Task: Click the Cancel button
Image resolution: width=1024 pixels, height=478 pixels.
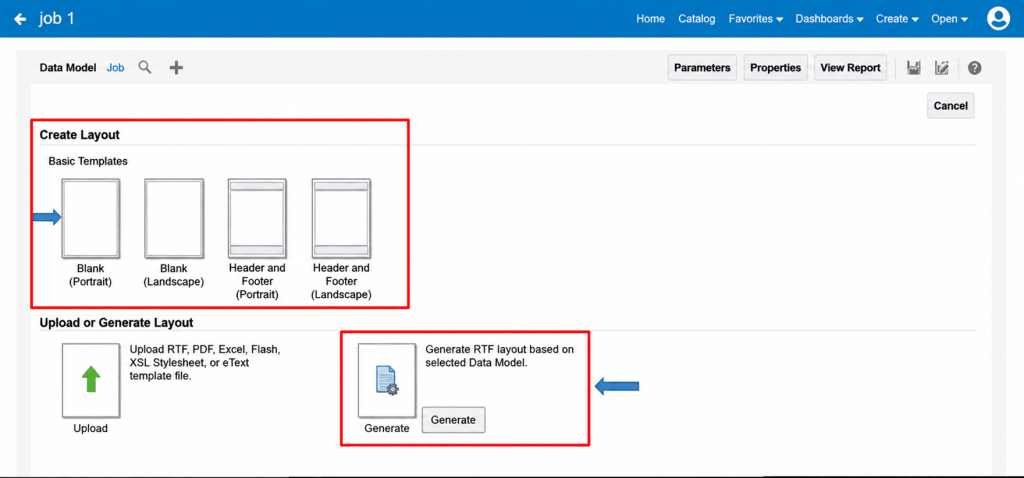Action: coord(950,106)
